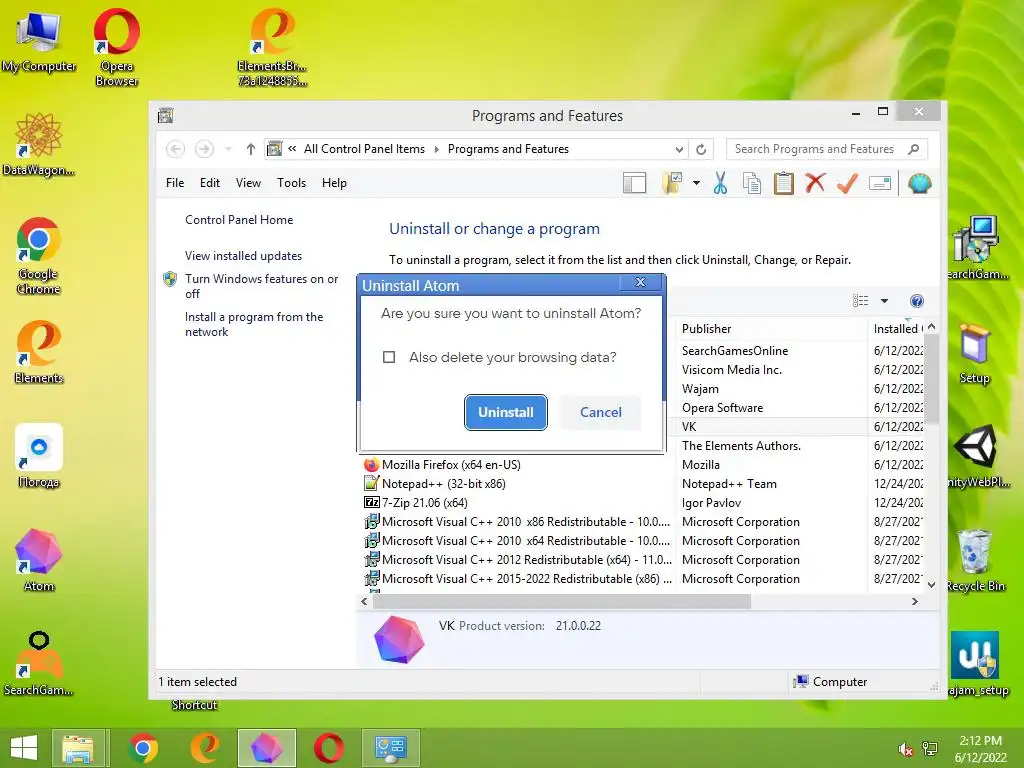1024x768 pixels.
Task: Open Opera Browser desktop shortcut
Action: tap(116, 47)
